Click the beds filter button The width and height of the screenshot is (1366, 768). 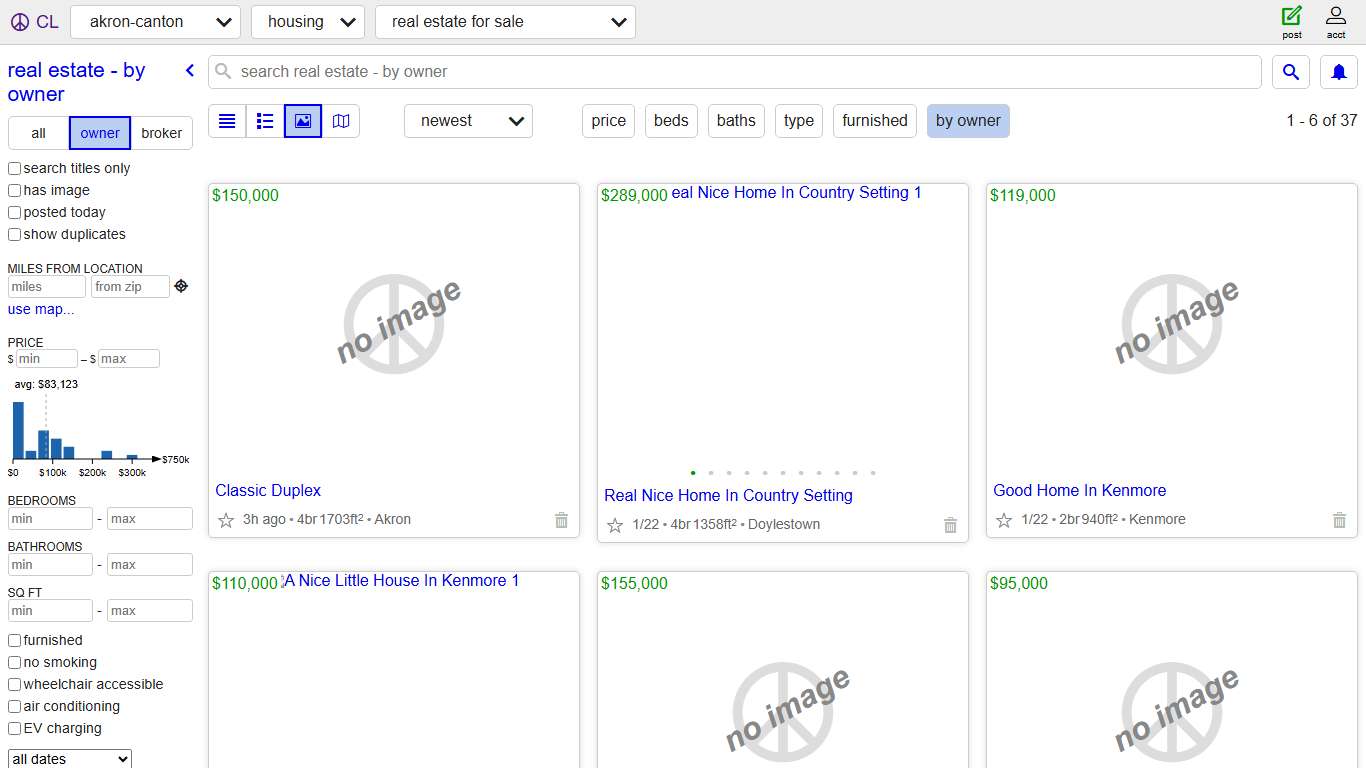coord(671,121)
